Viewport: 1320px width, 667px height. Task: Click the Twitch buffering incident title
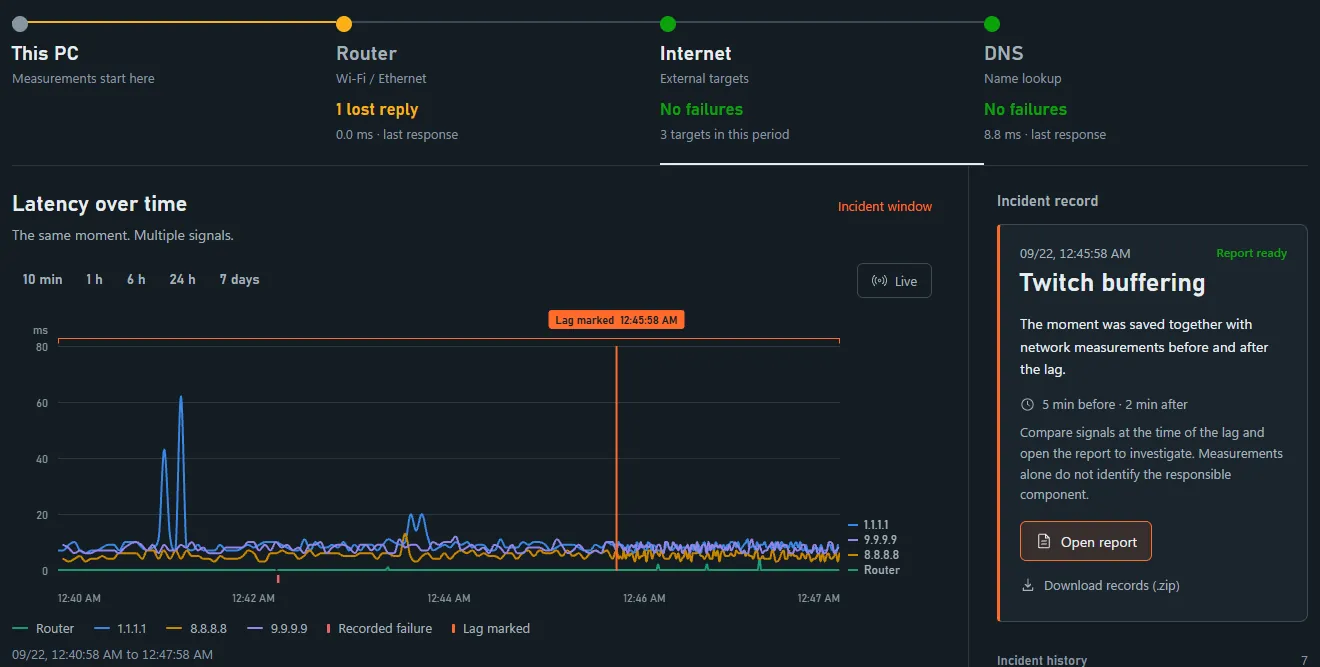click(x=1112, y=283)
